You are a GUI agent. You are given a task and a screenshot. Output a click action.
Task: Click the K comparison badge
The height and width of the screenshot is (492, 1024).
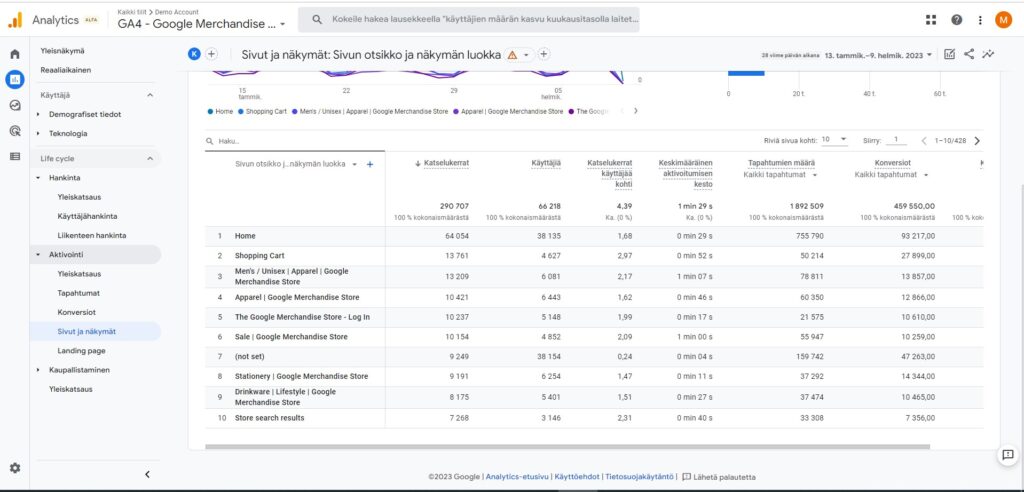coord(194,54)
